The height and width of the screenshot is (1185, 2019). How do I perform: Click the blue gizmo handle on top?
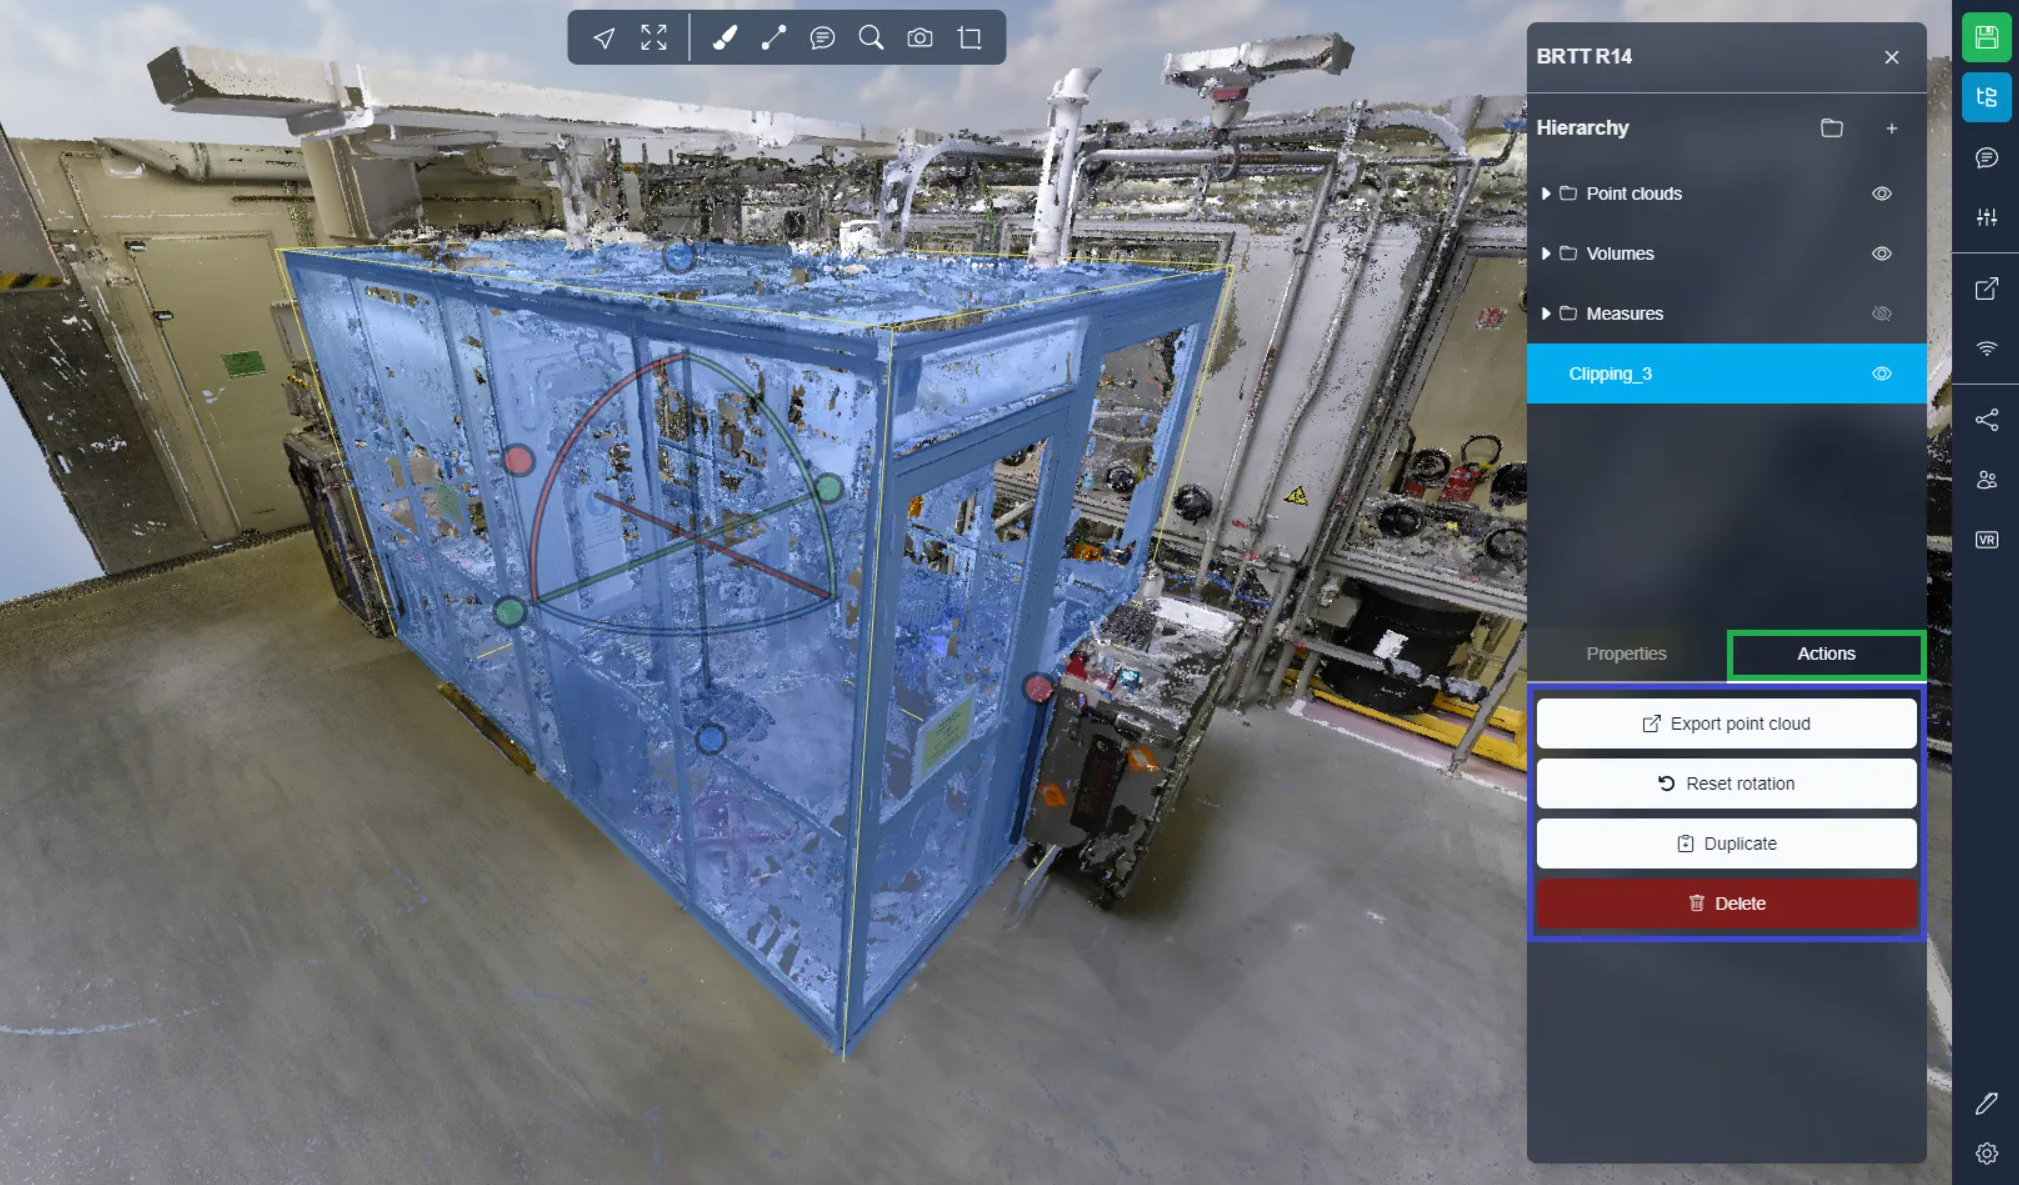[x=679, y=258]
